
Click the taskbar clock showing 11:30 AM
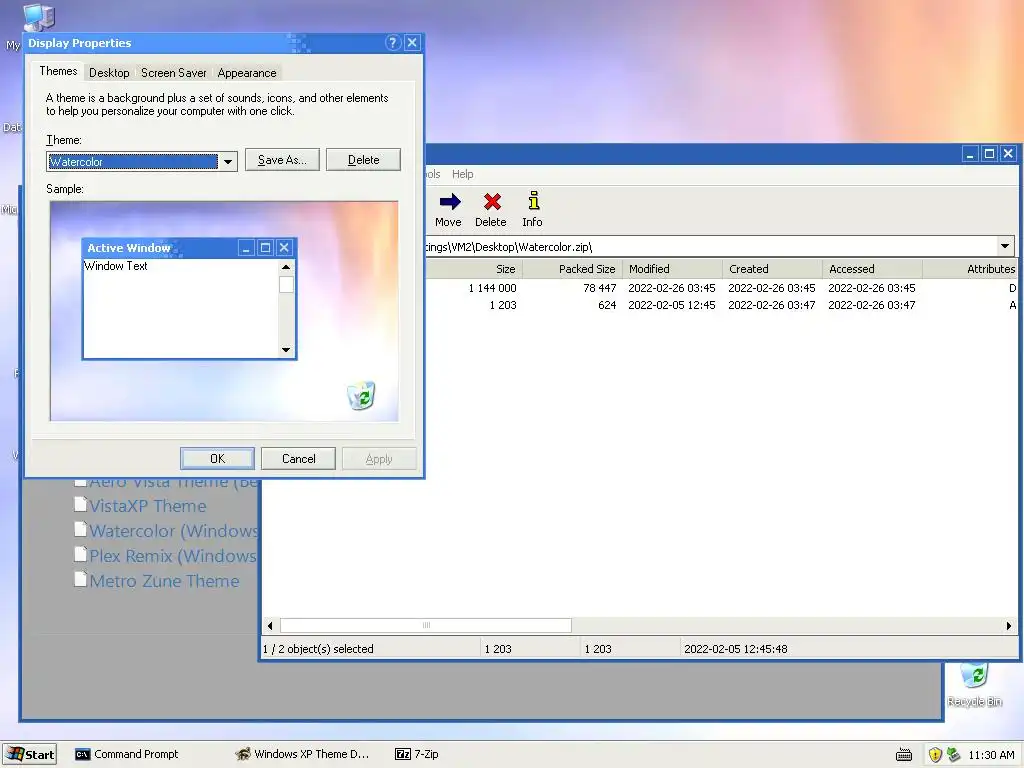click(x=991, y=755)
